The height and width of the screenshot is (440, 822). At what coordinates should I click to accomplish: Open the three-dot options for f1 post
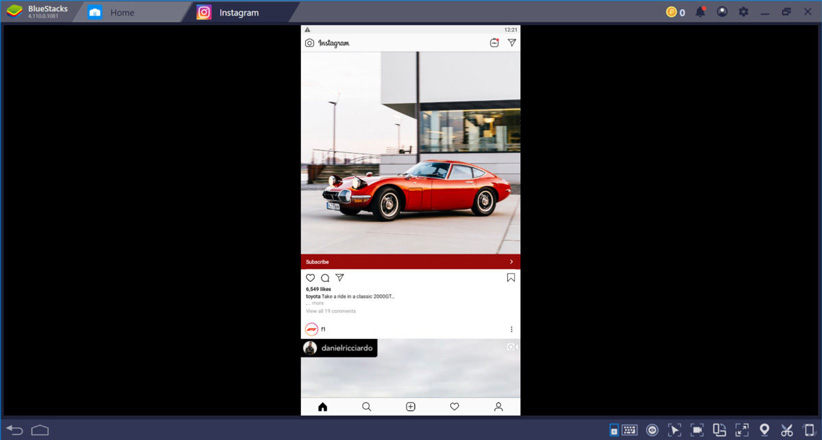[x=511, y=329]
